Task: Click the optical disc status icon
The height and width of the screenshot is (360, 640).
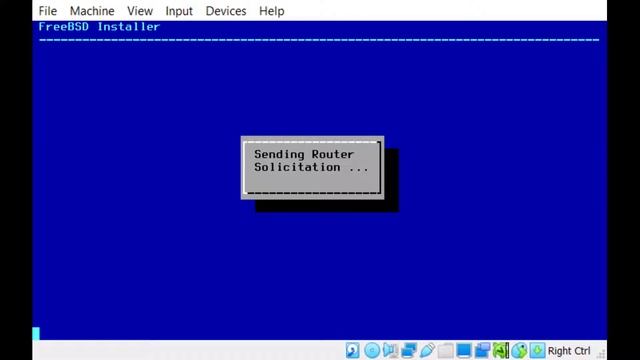Action: [372, 351]
